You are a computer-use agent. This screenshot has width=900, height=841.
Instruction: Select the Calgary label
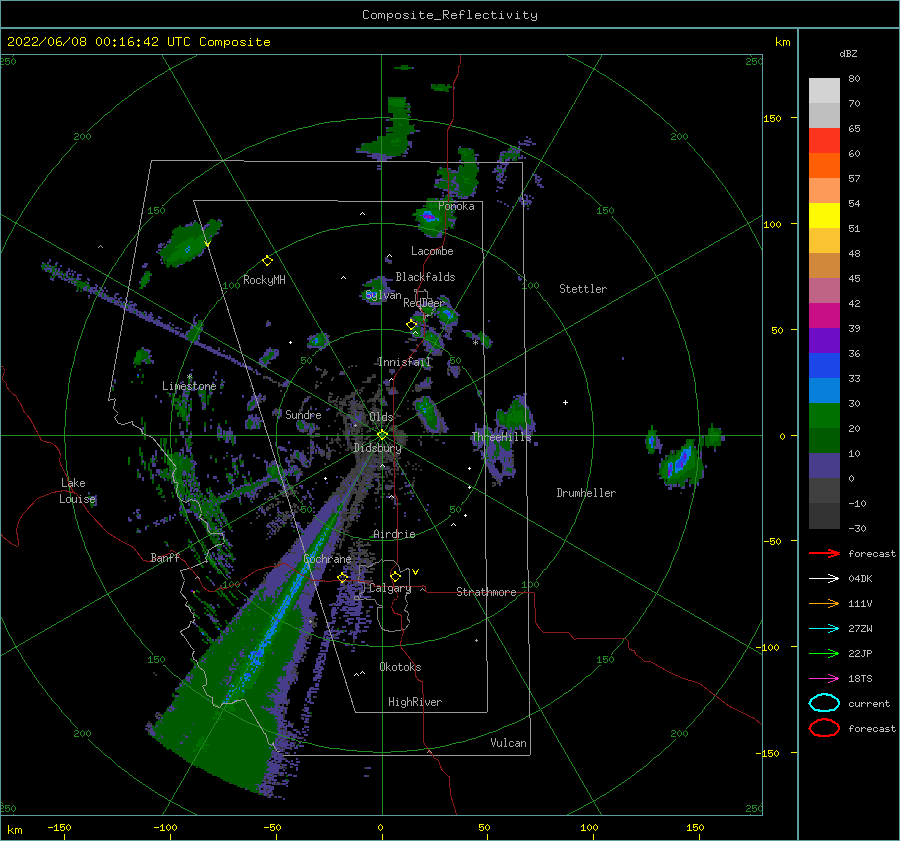pos(390,588)
